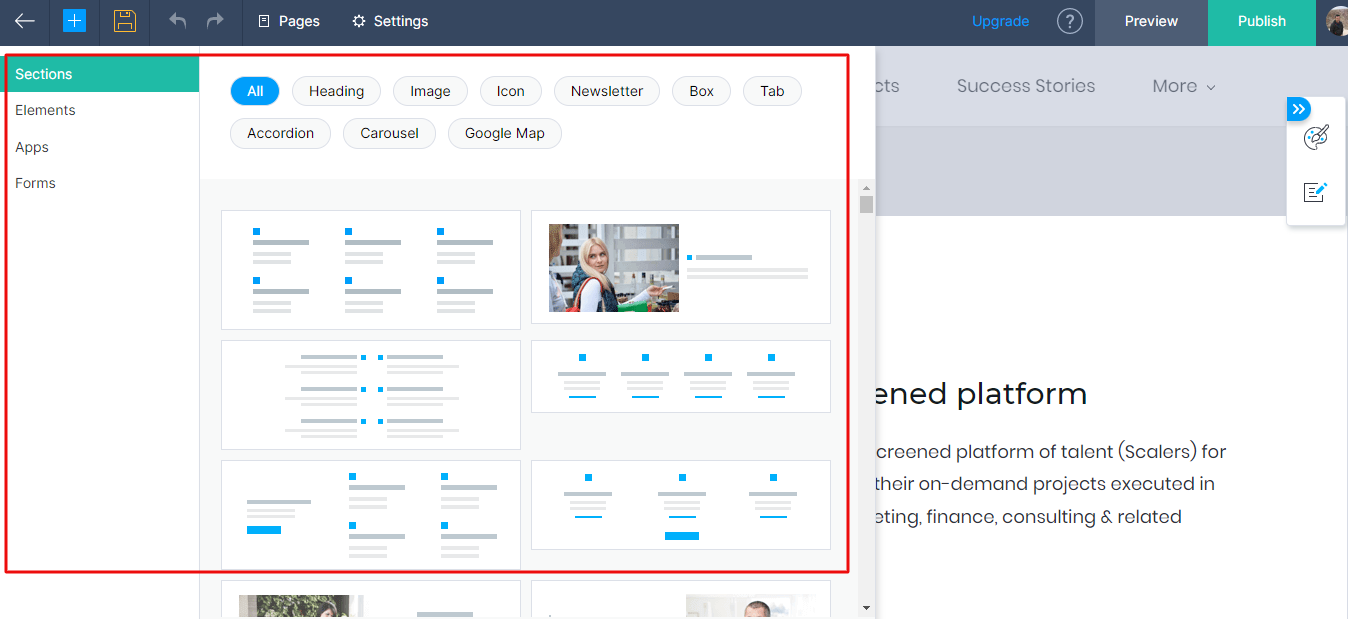The height and width of the screenshot is (619, 1348).
Task: Filter sections by Heading
Action: click(336, 91)
